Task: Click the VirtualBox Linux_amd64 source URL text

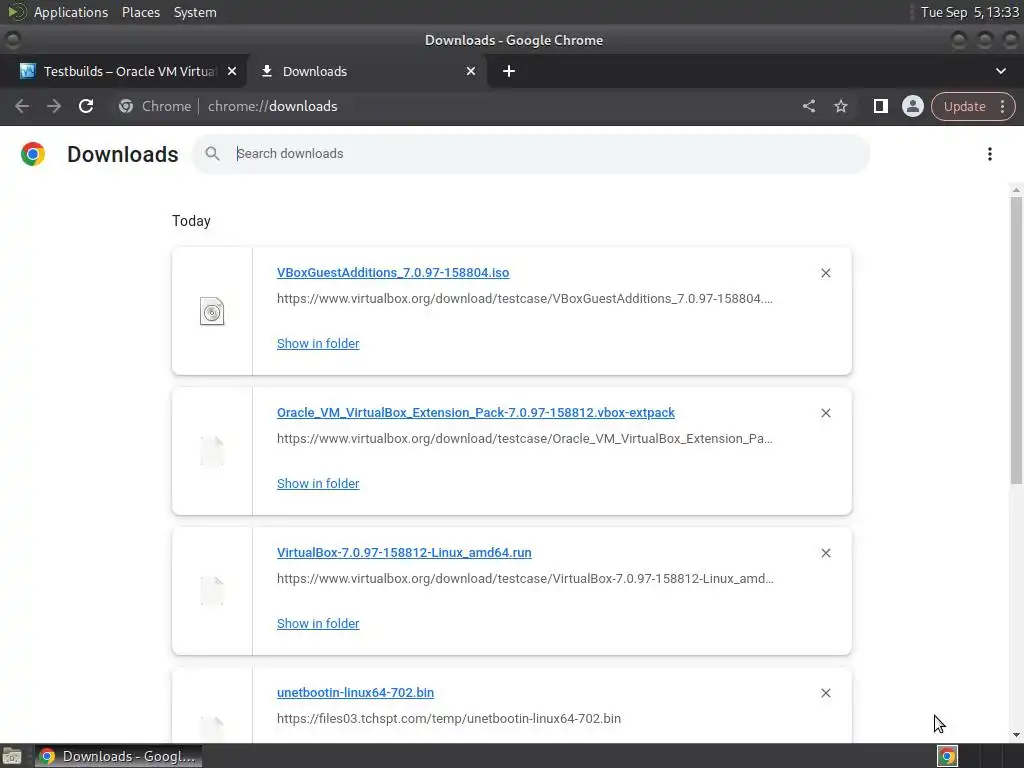Action: [525, 579]
